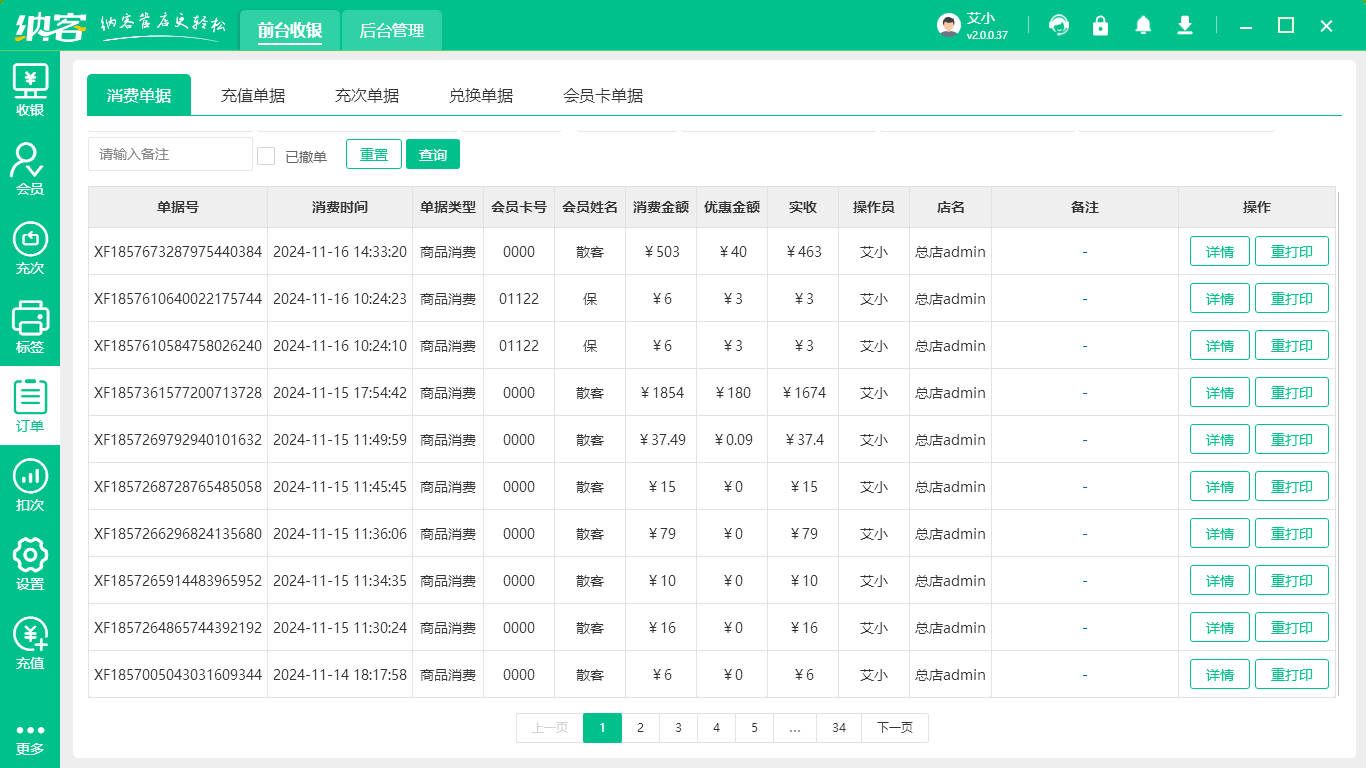Image resolution: width=1366 pixels, height=768 pixels.
Task: Click the 消费金额 column header
Action: pyautogui.click(x=661, y=207)
